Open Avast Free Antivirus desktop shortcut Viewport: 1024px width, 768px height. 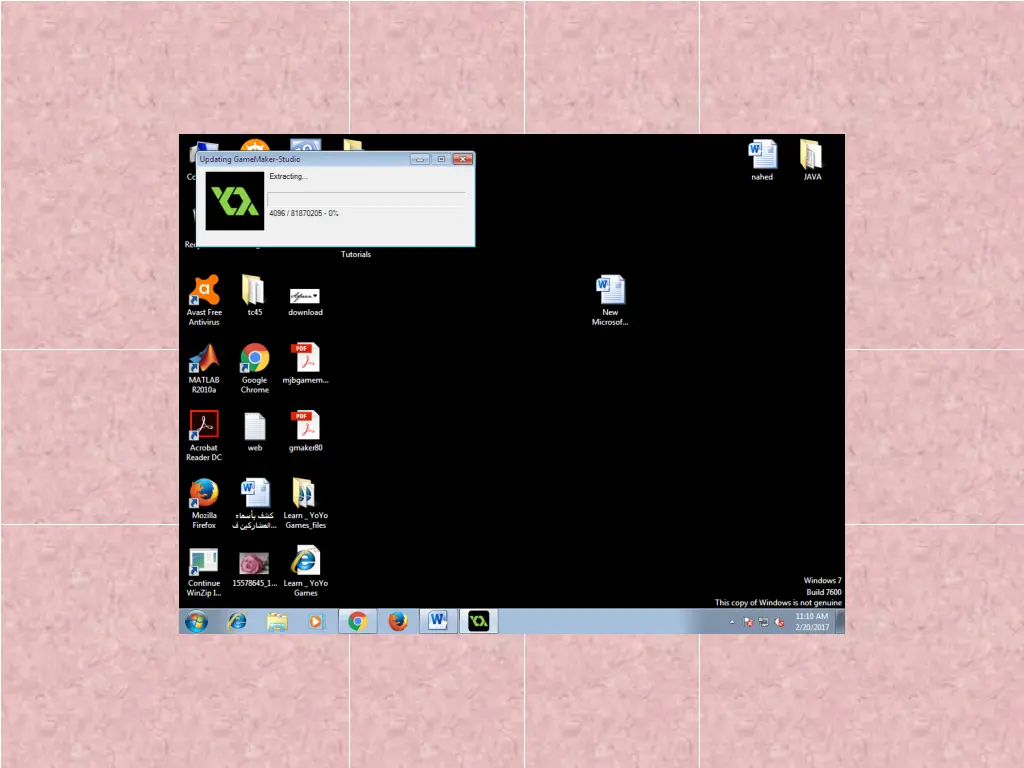coord(204,292)
